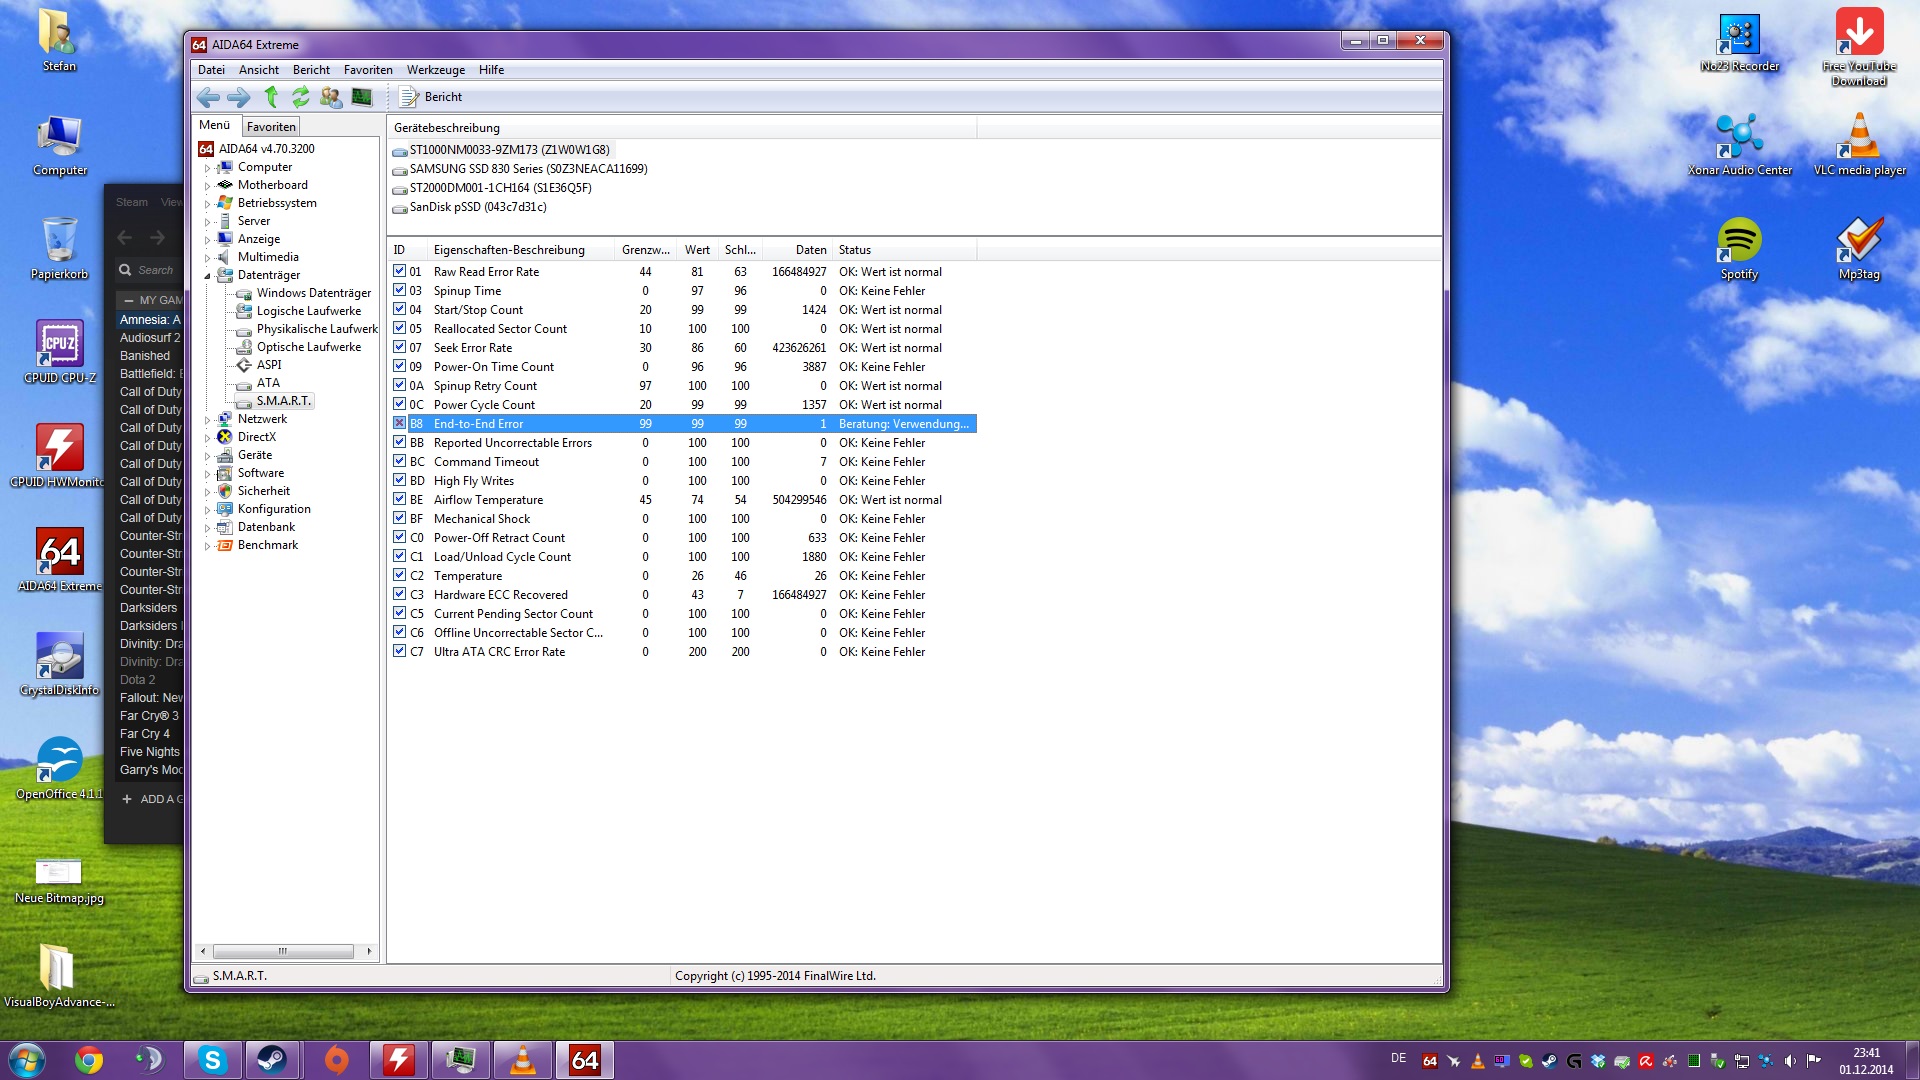Toggle the Ultra ATA CRC Error Rate checkbox
Image resolution: width=1920 pixels, height=1080 pixels.
399,651
